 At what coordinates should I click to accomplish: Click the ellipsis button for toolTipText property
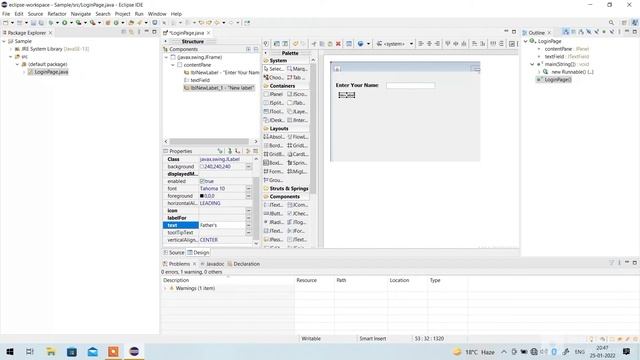tap(248, 233)
